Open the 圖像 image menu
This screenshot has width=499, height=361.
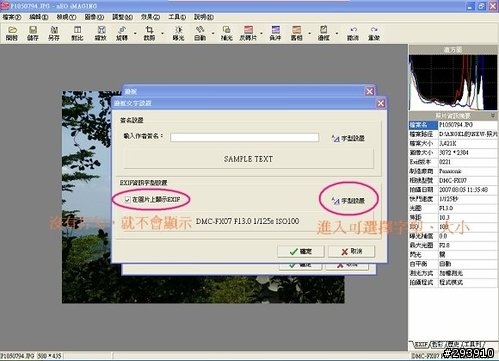pos(94,17)
